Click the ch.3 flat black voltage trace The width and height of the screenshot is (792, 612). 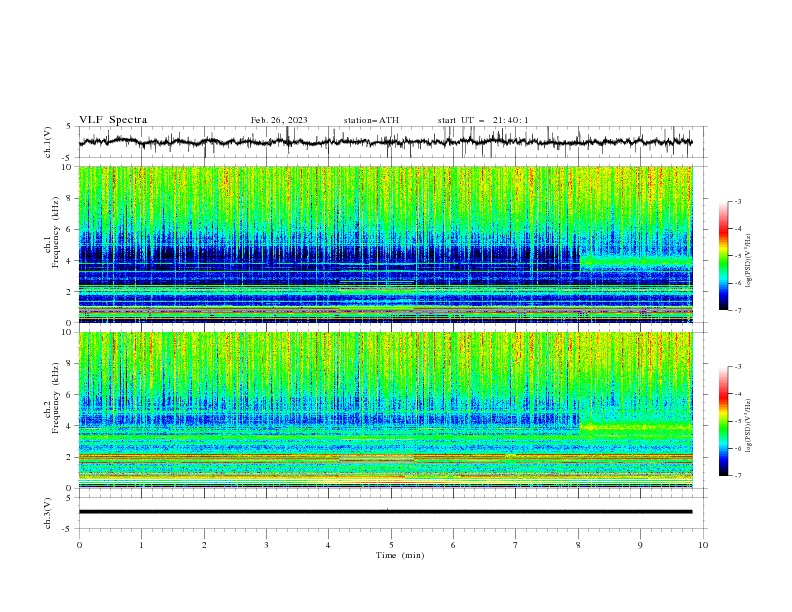click(x=385, y=512)
